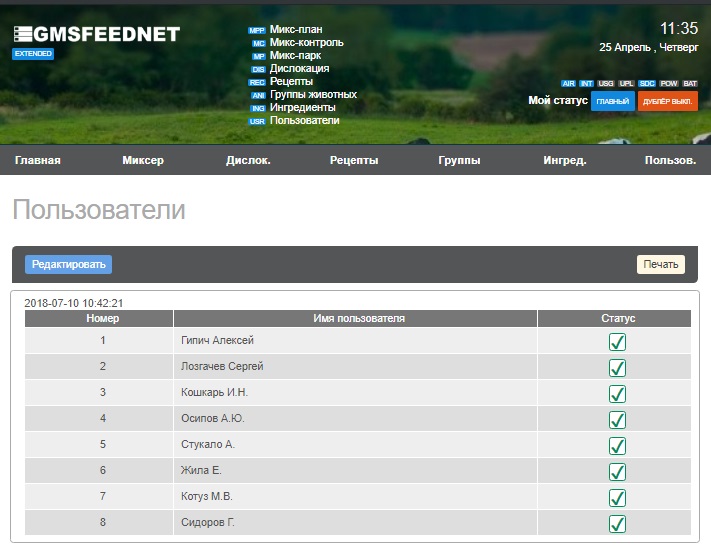Click the Номер column header
This screenshot has height=554, width=711.
[99, 318]
